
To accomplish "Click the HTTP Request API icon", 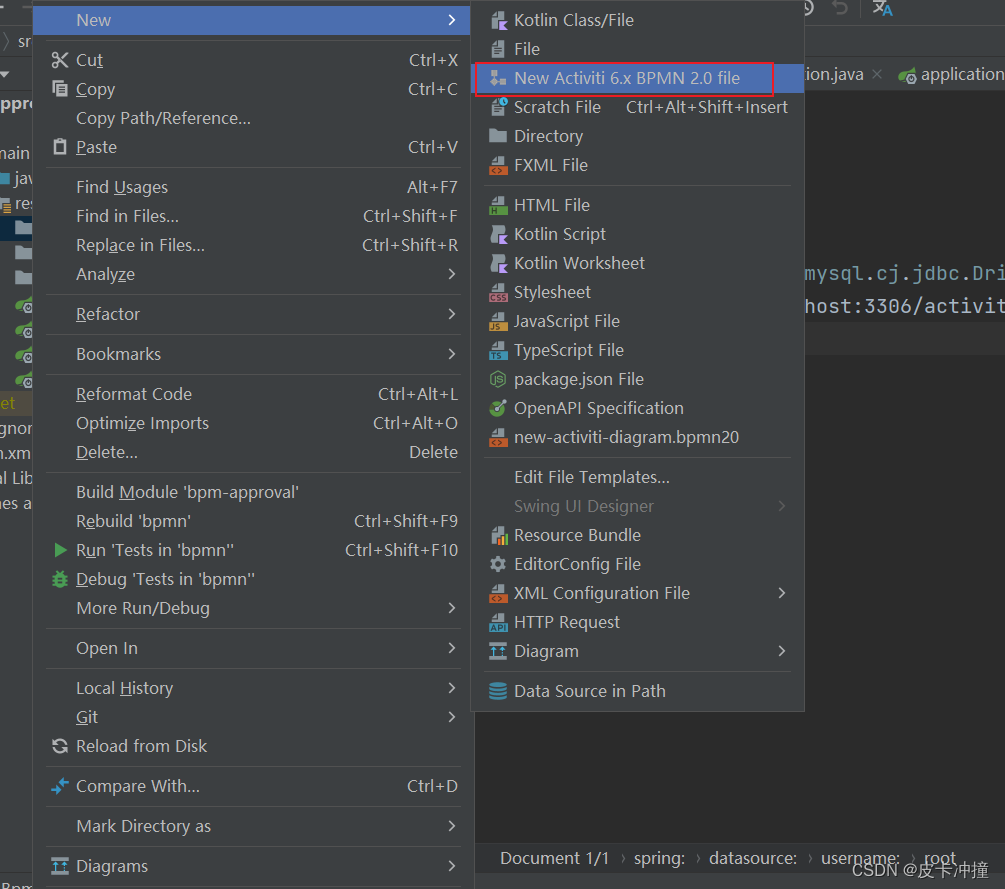I will (x=498, y=622).
